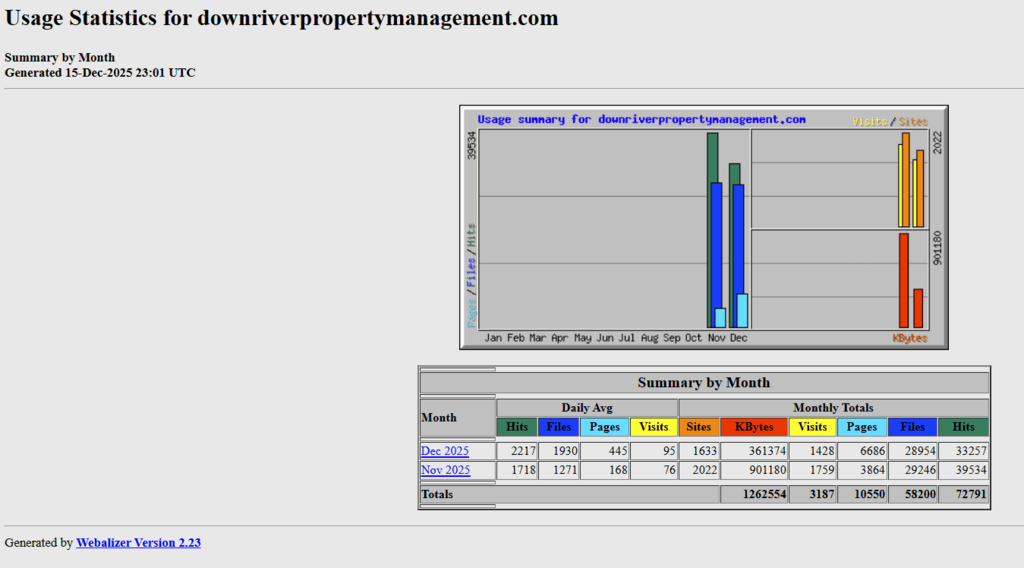Image resolution: width=1024 pixels, height=568 pixels.
Task: Open the Dec 2025 monthly report link
Action: pyautogui.click(x=444, y=451)
